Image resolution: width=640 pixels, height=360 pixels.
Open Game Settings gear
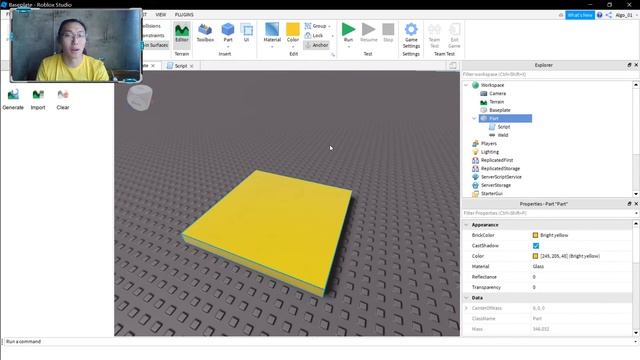[x=411, y=29]
